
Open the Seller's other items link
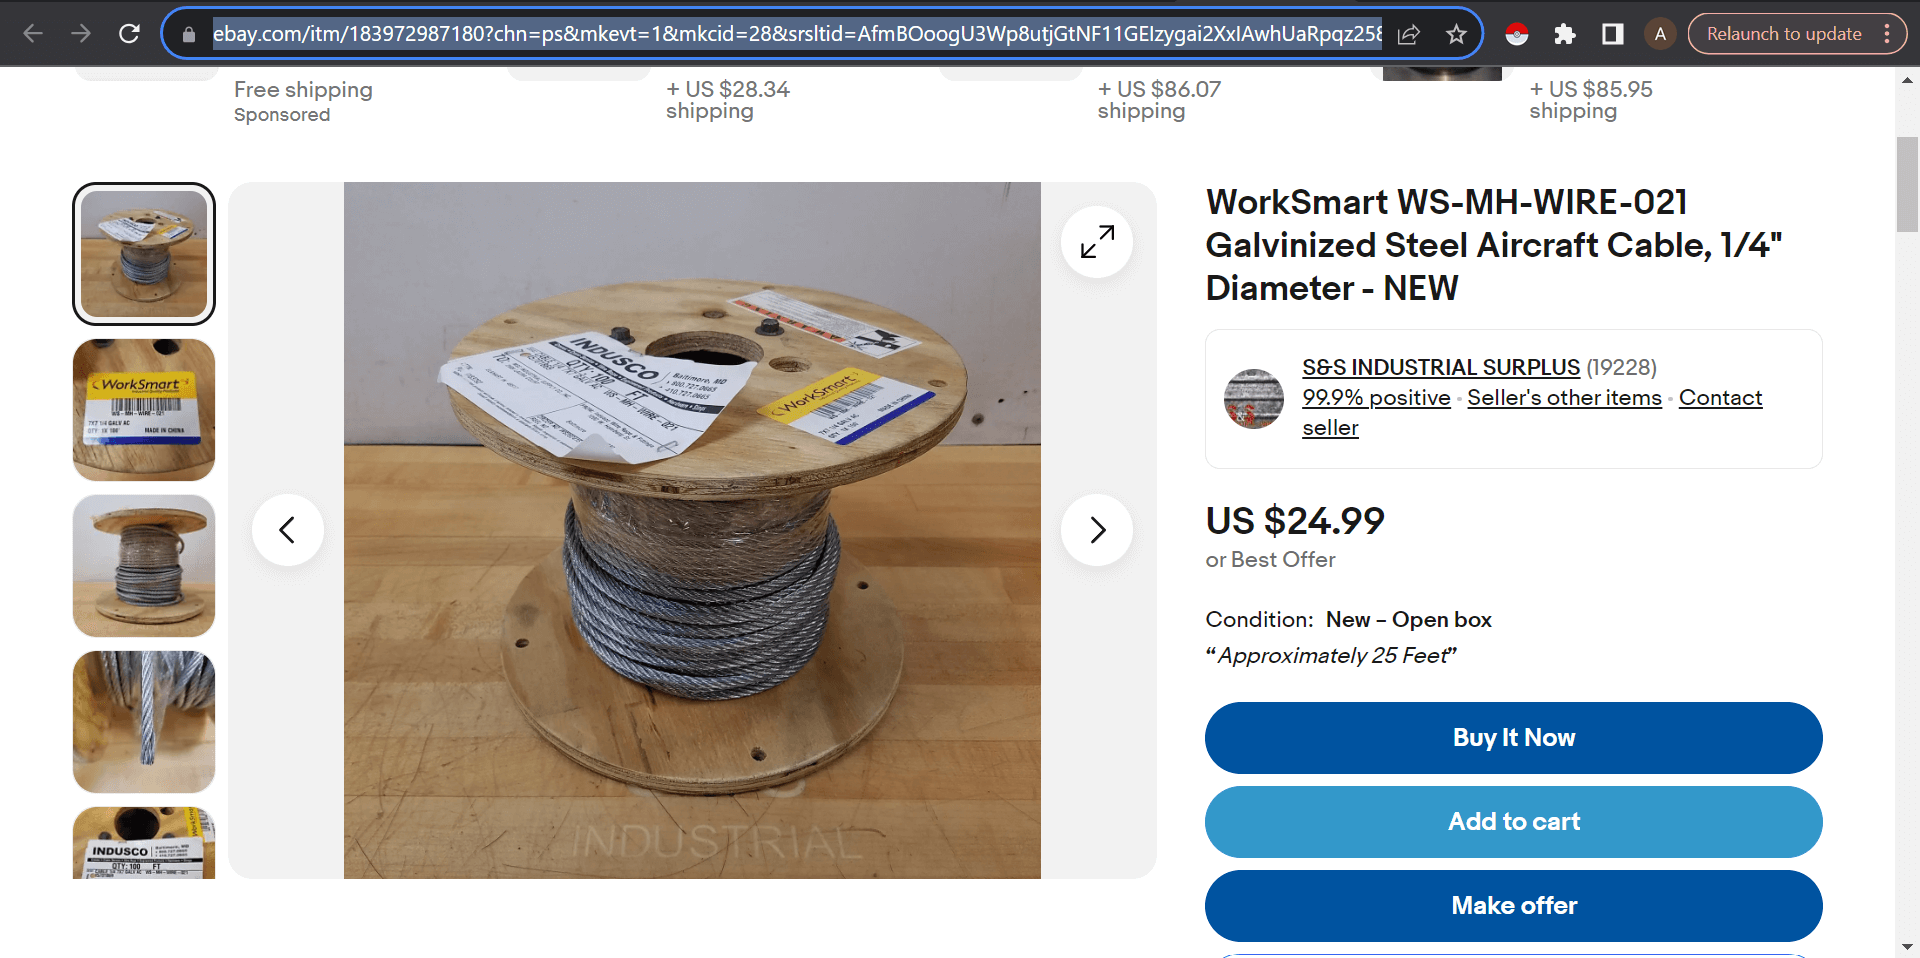tap(1564, 398)
